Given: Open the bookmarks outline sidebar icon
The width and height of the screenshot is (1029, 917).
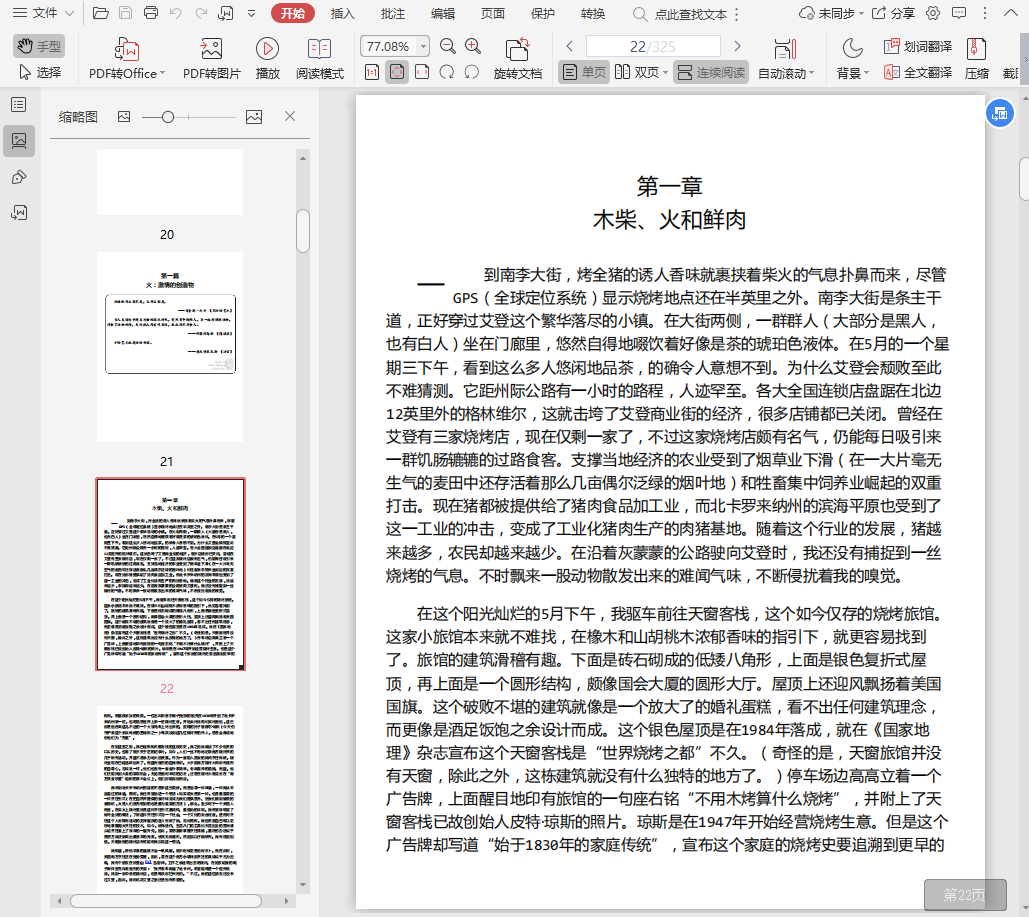Looking at the screenshot, I should coord(18,104).
